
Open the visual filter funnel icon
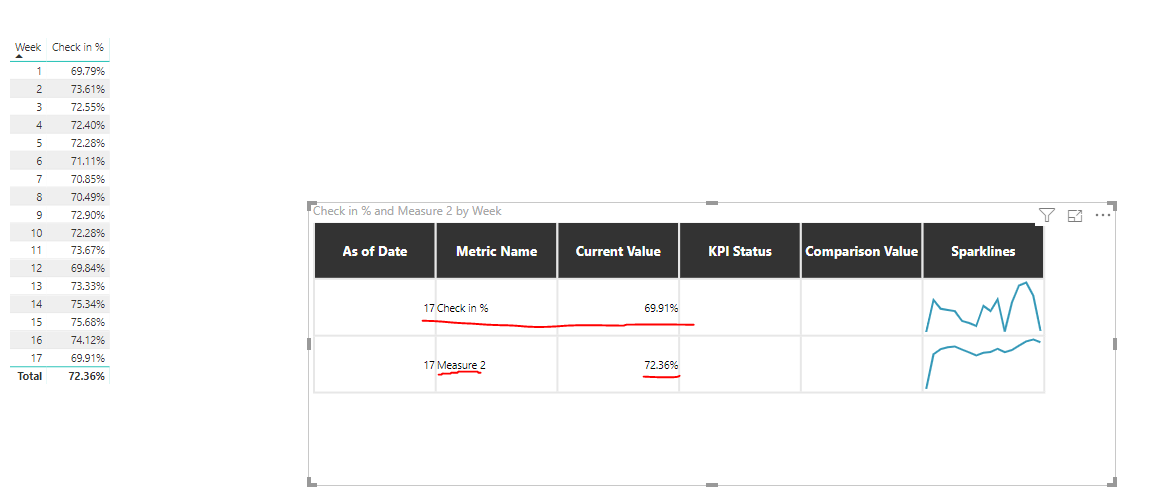(1046, 215)
